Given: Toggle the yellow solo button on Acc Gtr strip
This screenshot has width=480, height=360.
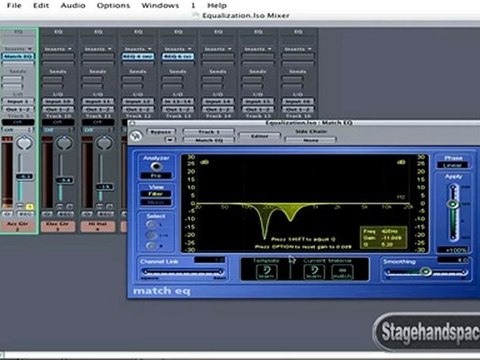Looking at the screenshot, I should [29, 206].
